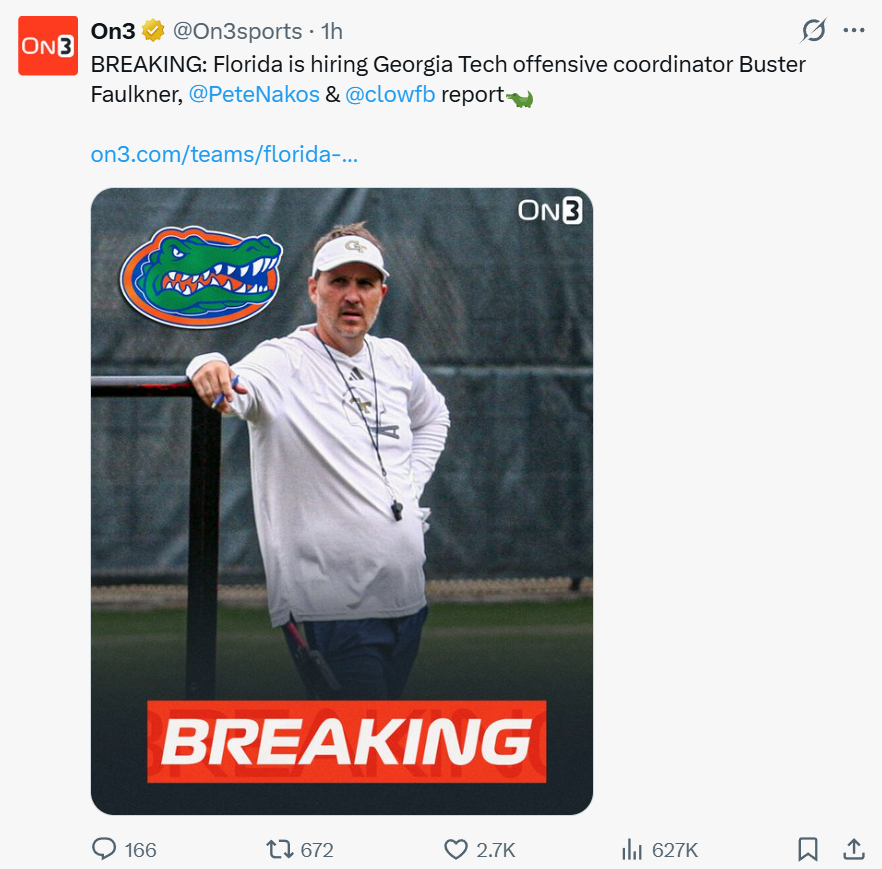
Task: Open the @PeteNakos mention link
Action: click(x=253, y=96)
